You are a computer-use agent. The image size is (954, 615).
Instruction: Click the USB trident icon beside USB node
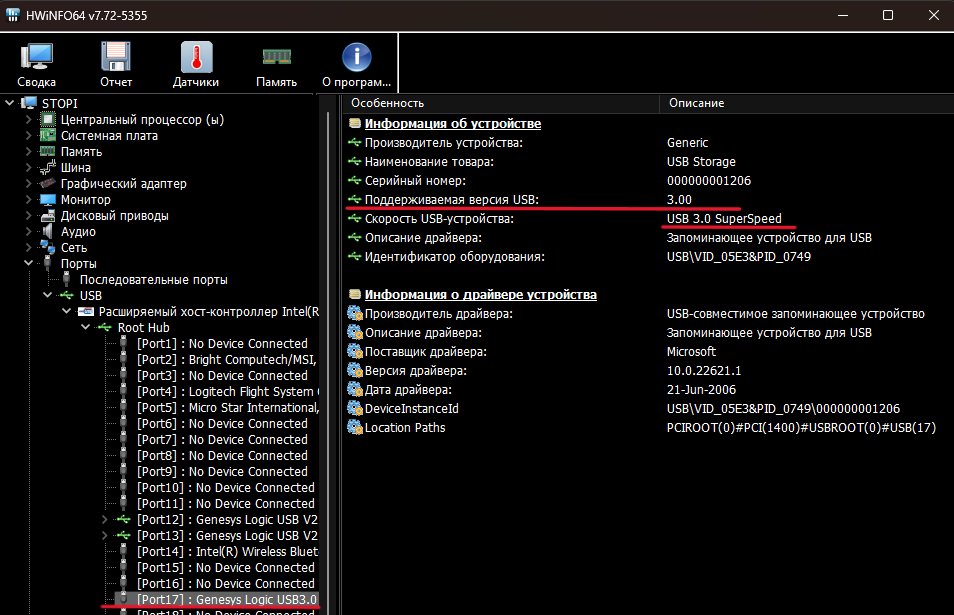tap(66, 295)
